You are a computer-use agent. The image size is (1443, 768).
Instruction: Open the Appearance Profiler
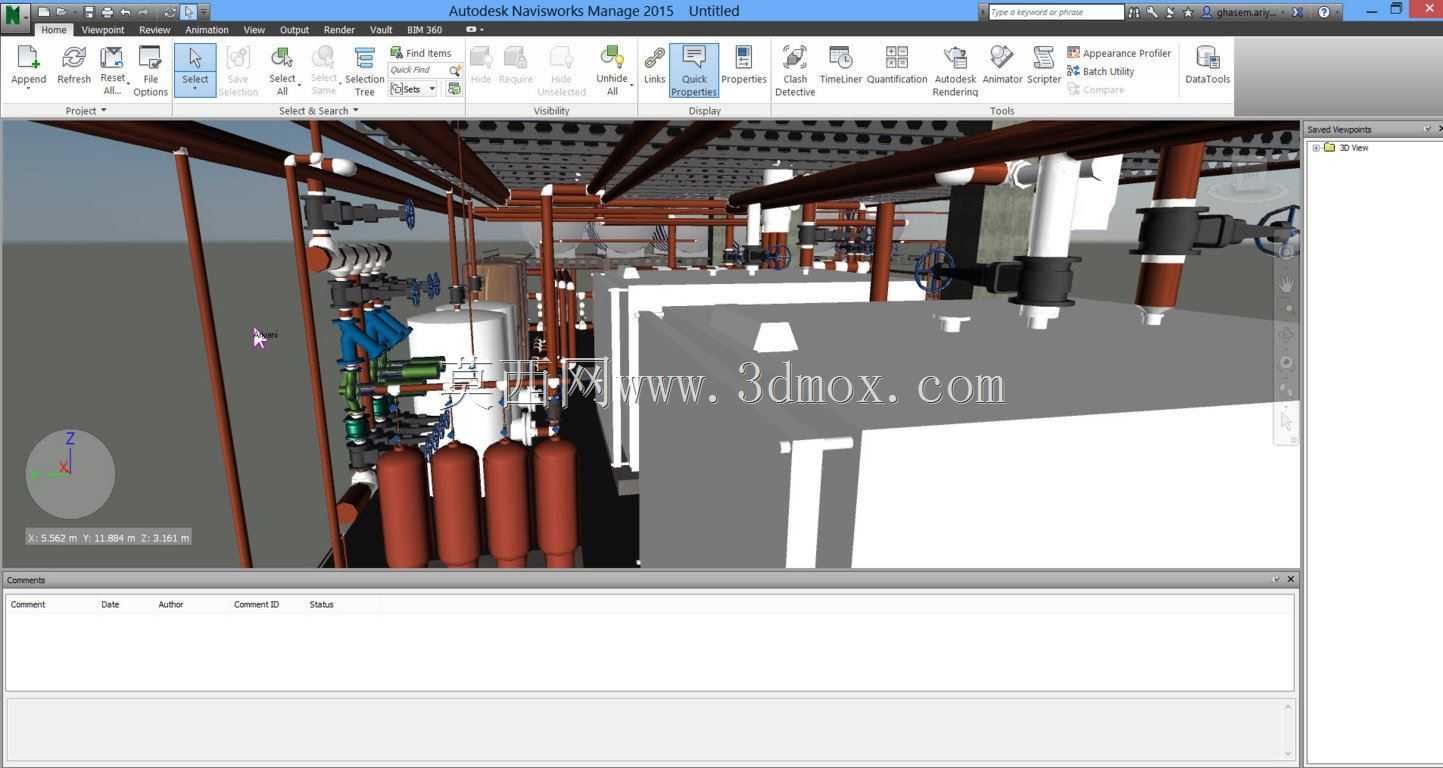click(x=1119, y=53)
